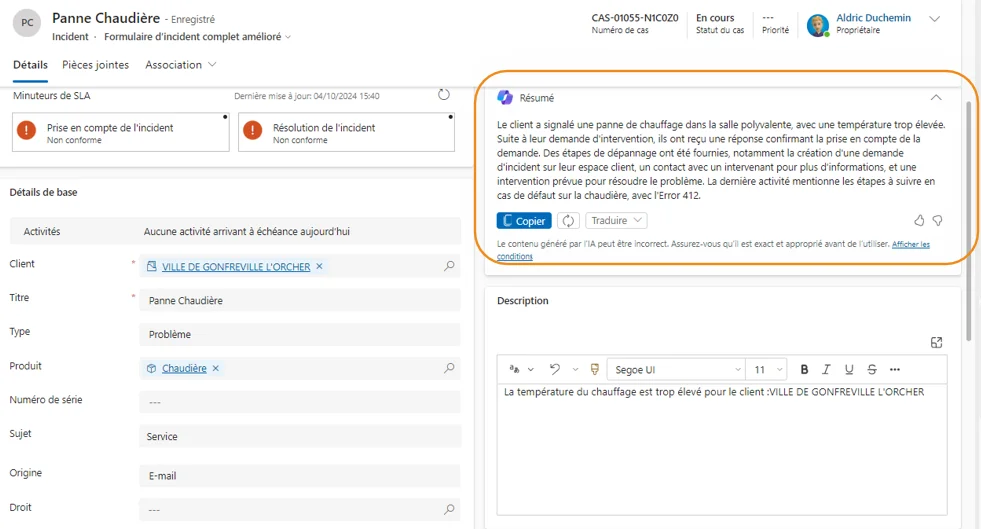
Task: Click the Copilot icon next to Résumé
Action: click(x=505, y=98)
